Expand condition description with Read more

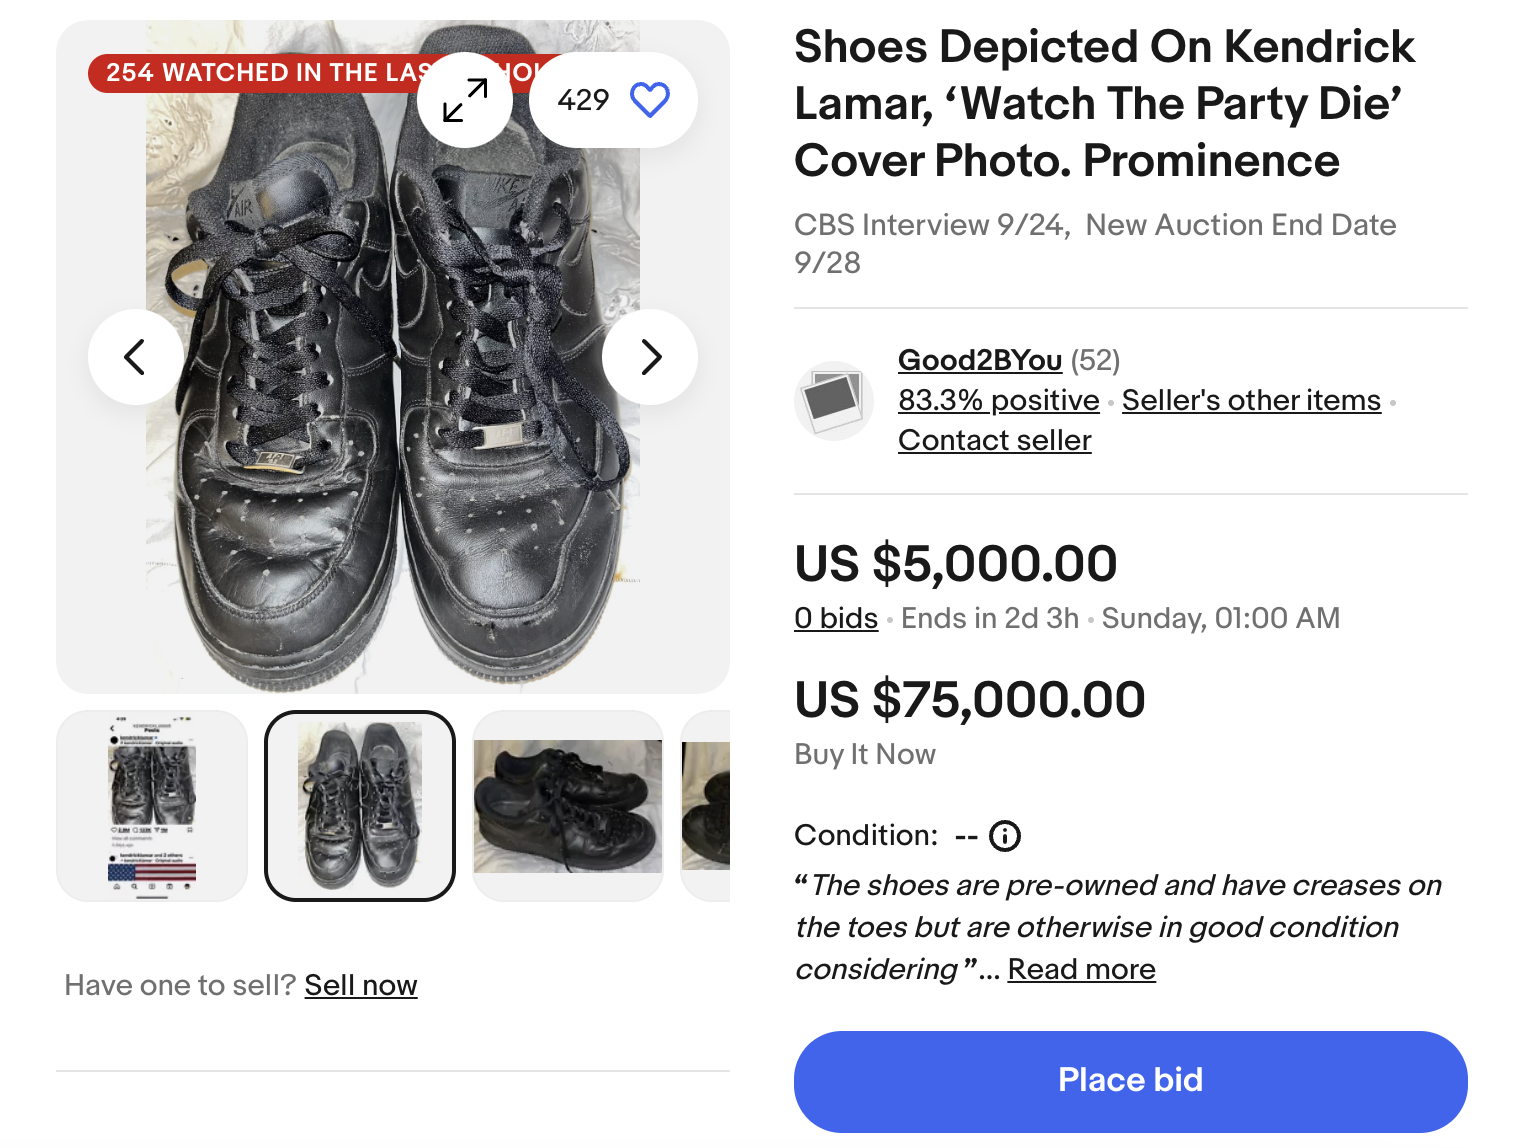1081,969
